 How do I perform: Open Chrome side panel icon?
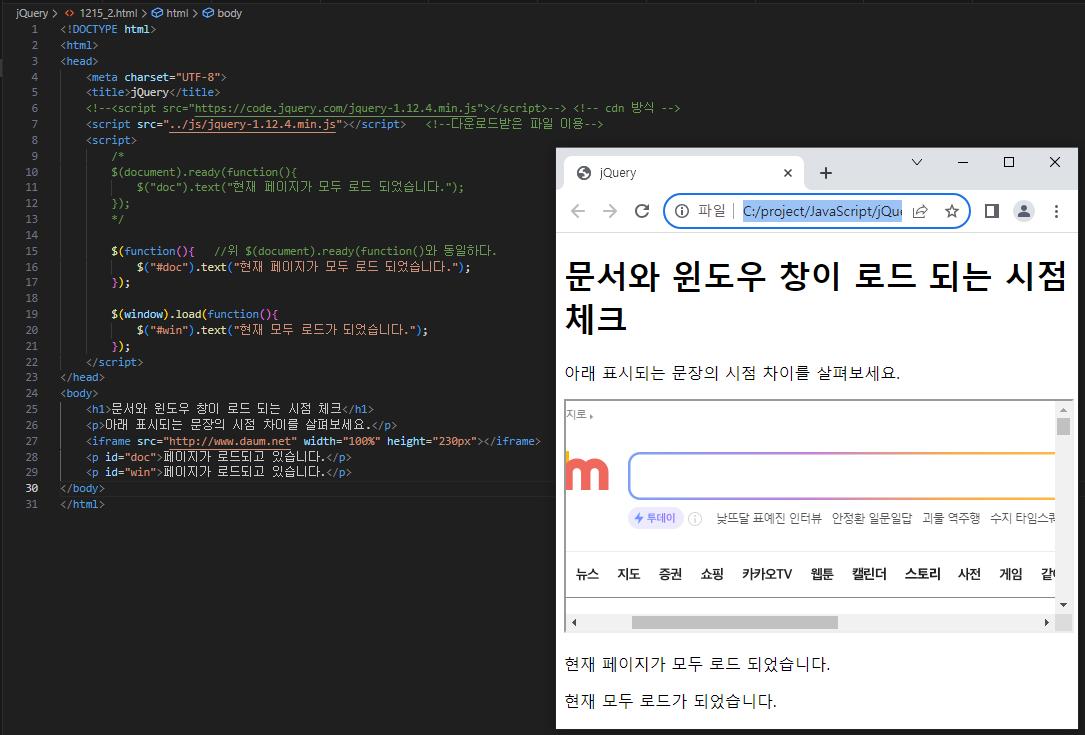992,211
